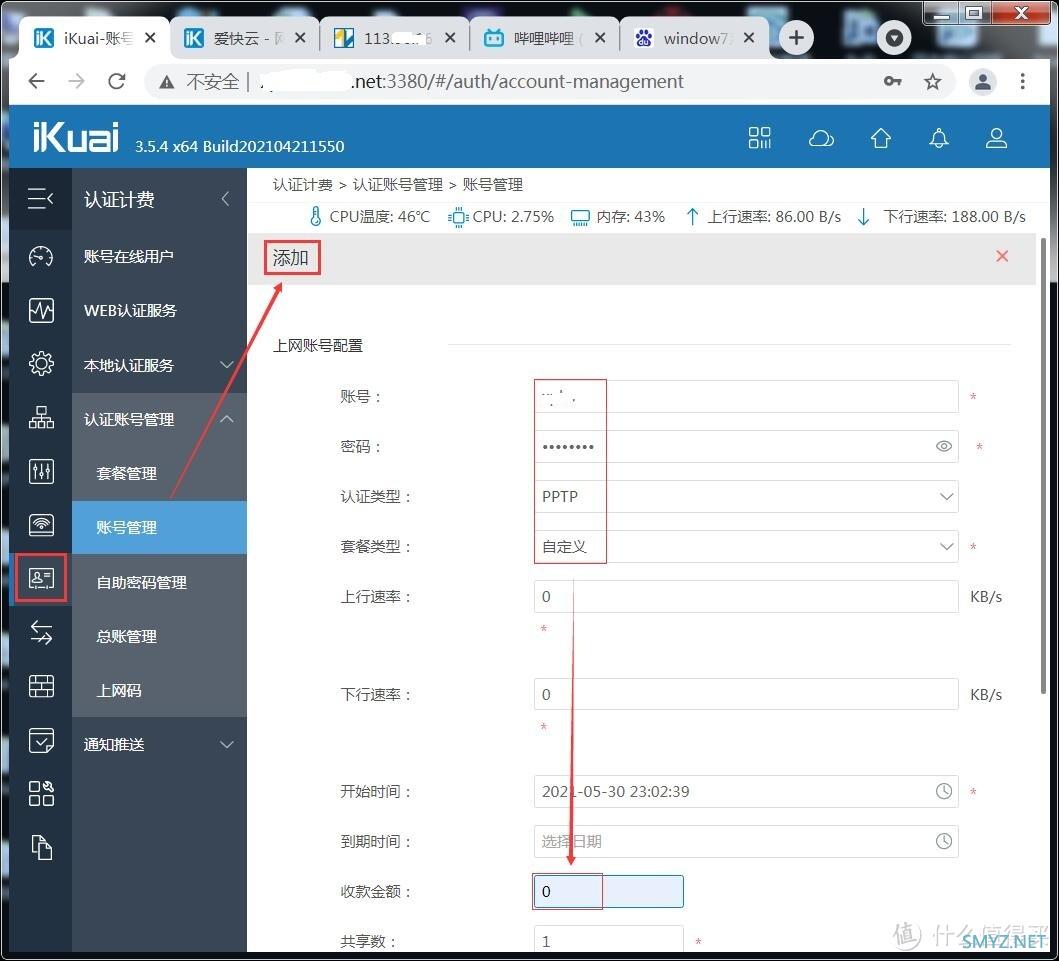Click the 下行速率 input field
The height and width of the screenshot is (961, 1059).
(x=746, y=694)
